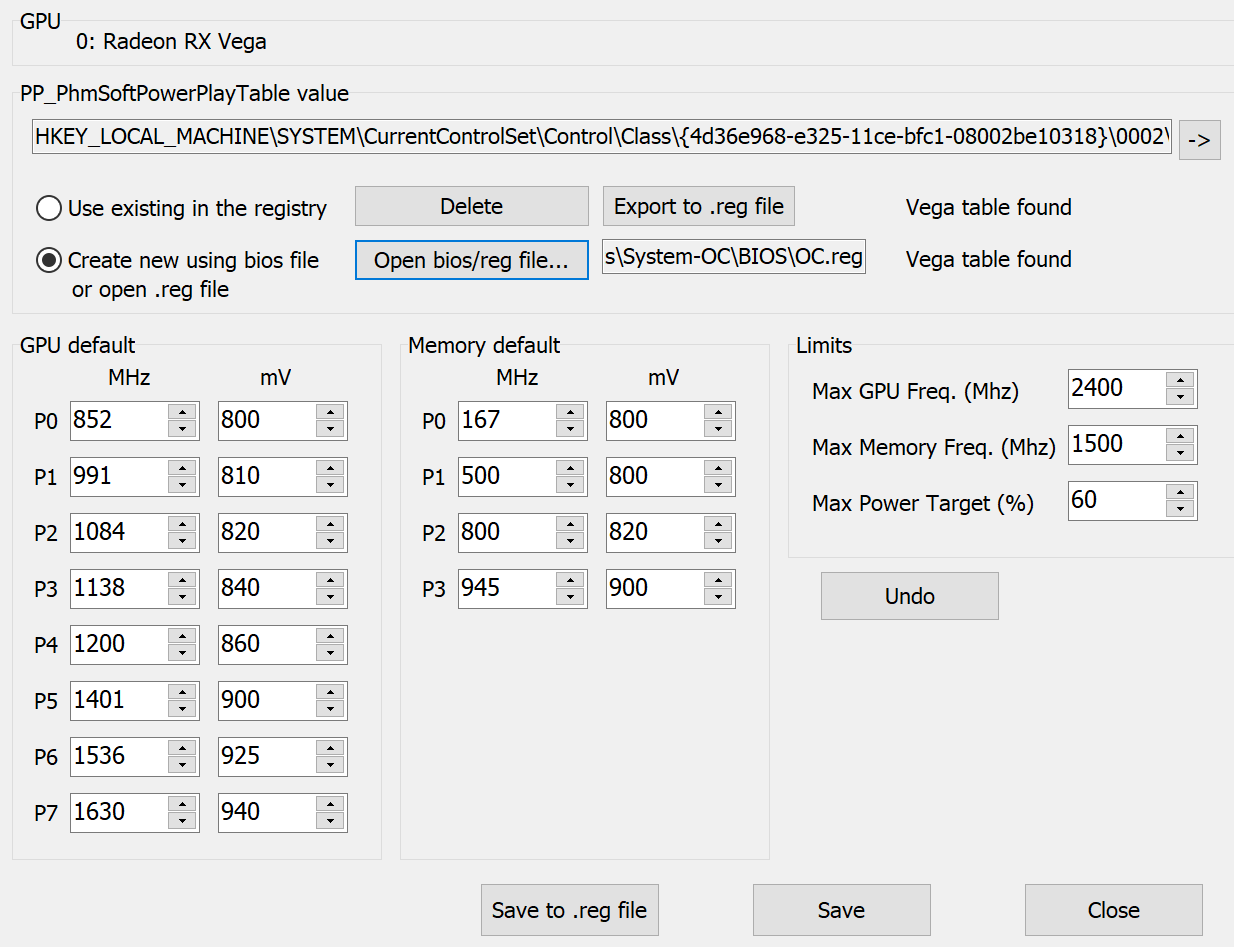Click the Delete button
Screen dimensions: 1234x947
coord(472,206)
